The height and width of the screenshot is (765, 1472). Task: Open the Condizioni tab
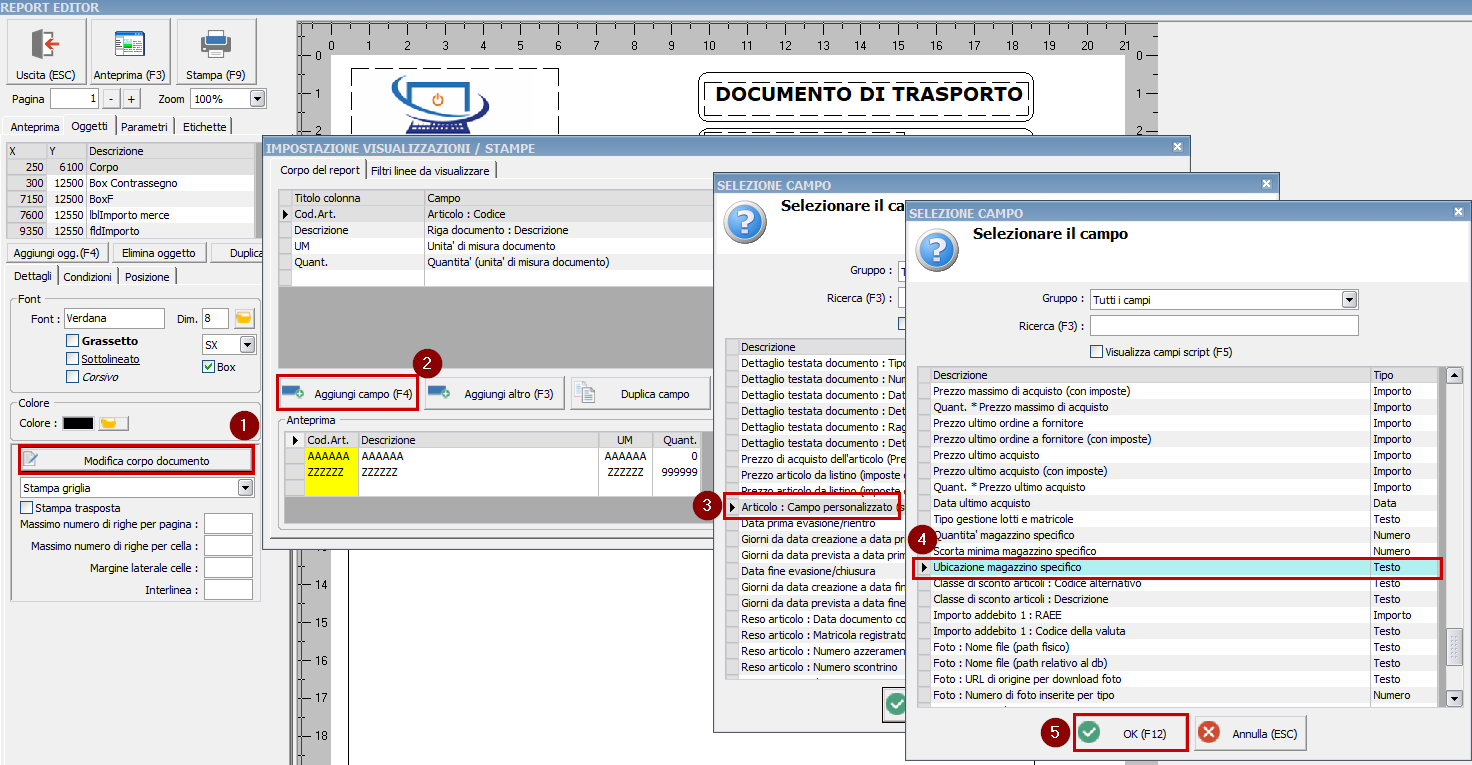pyautogui.click(x=88, y=277)
